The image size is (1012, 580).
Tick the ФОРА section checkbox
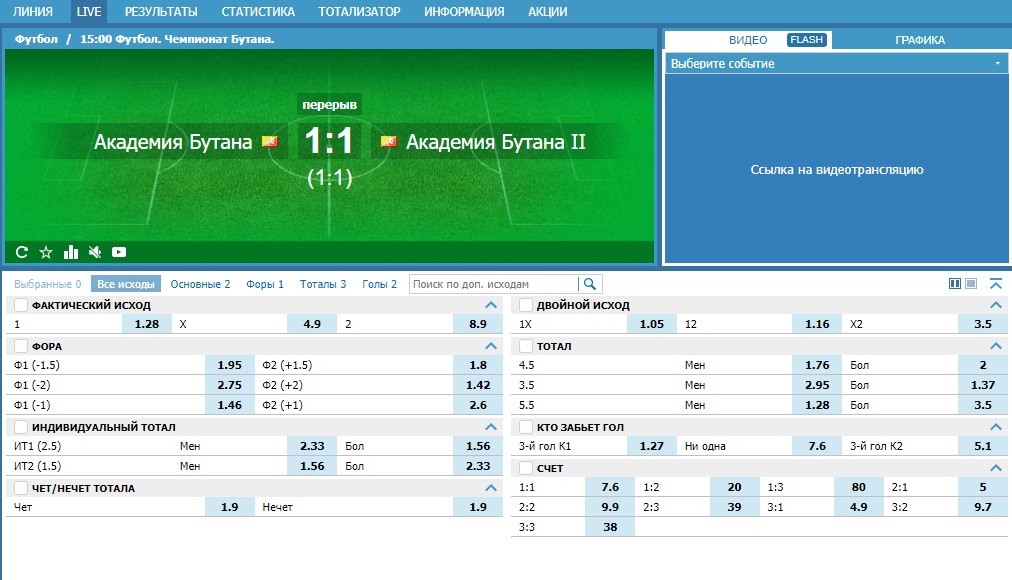click(x=21, y=346)
